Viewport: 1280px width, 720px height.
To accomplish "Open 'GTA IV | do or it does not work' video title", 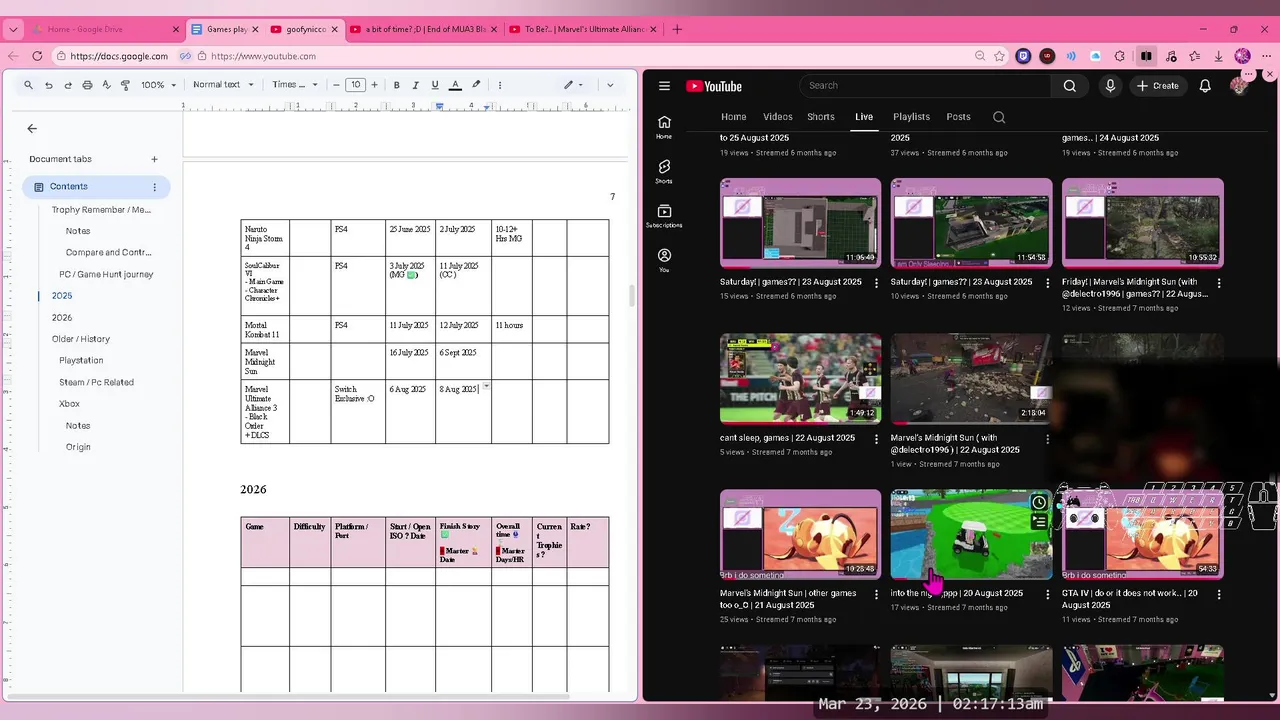I will [1130, 599].
